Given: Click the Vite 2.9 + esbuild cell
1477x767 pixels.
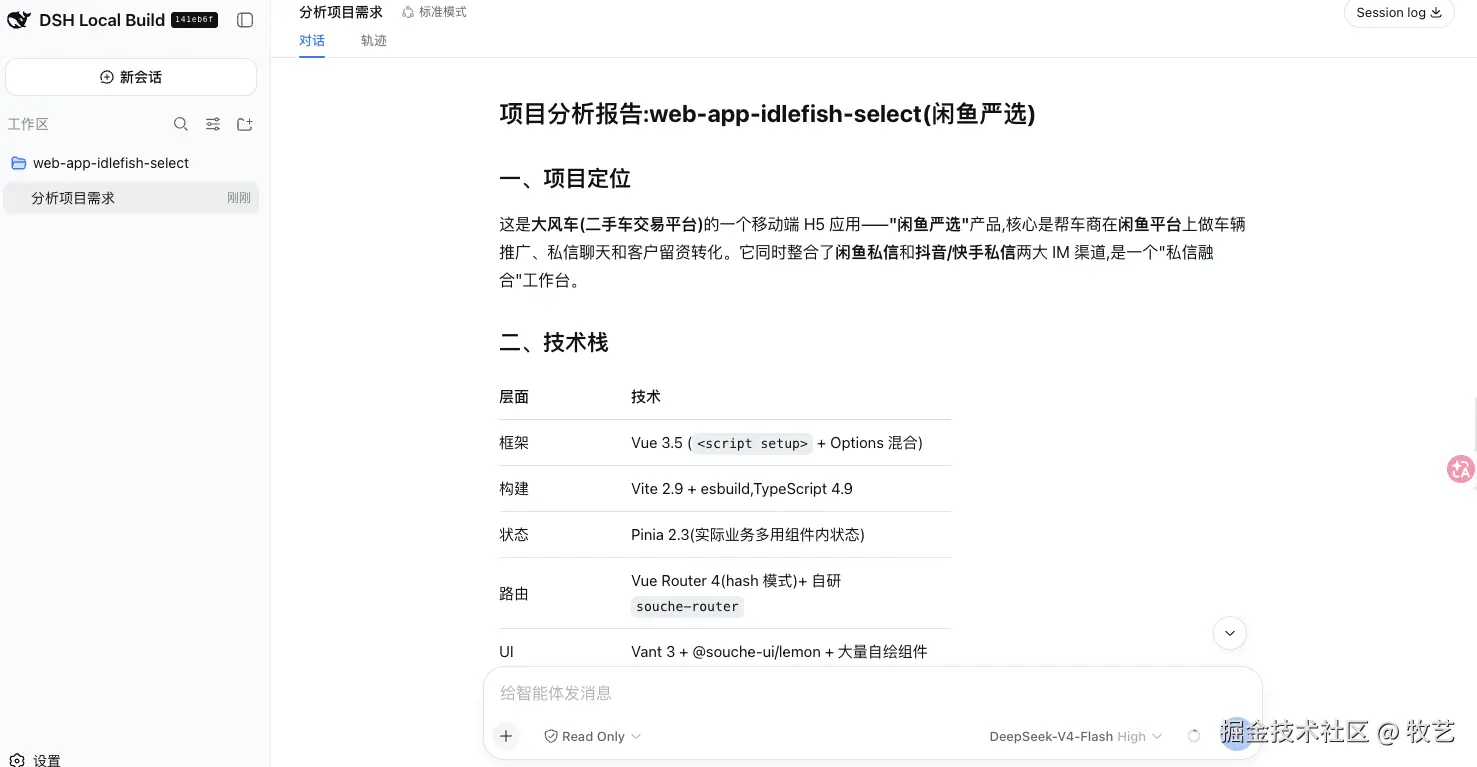Looking at the screenshot, I should click(x=742, y=489).
